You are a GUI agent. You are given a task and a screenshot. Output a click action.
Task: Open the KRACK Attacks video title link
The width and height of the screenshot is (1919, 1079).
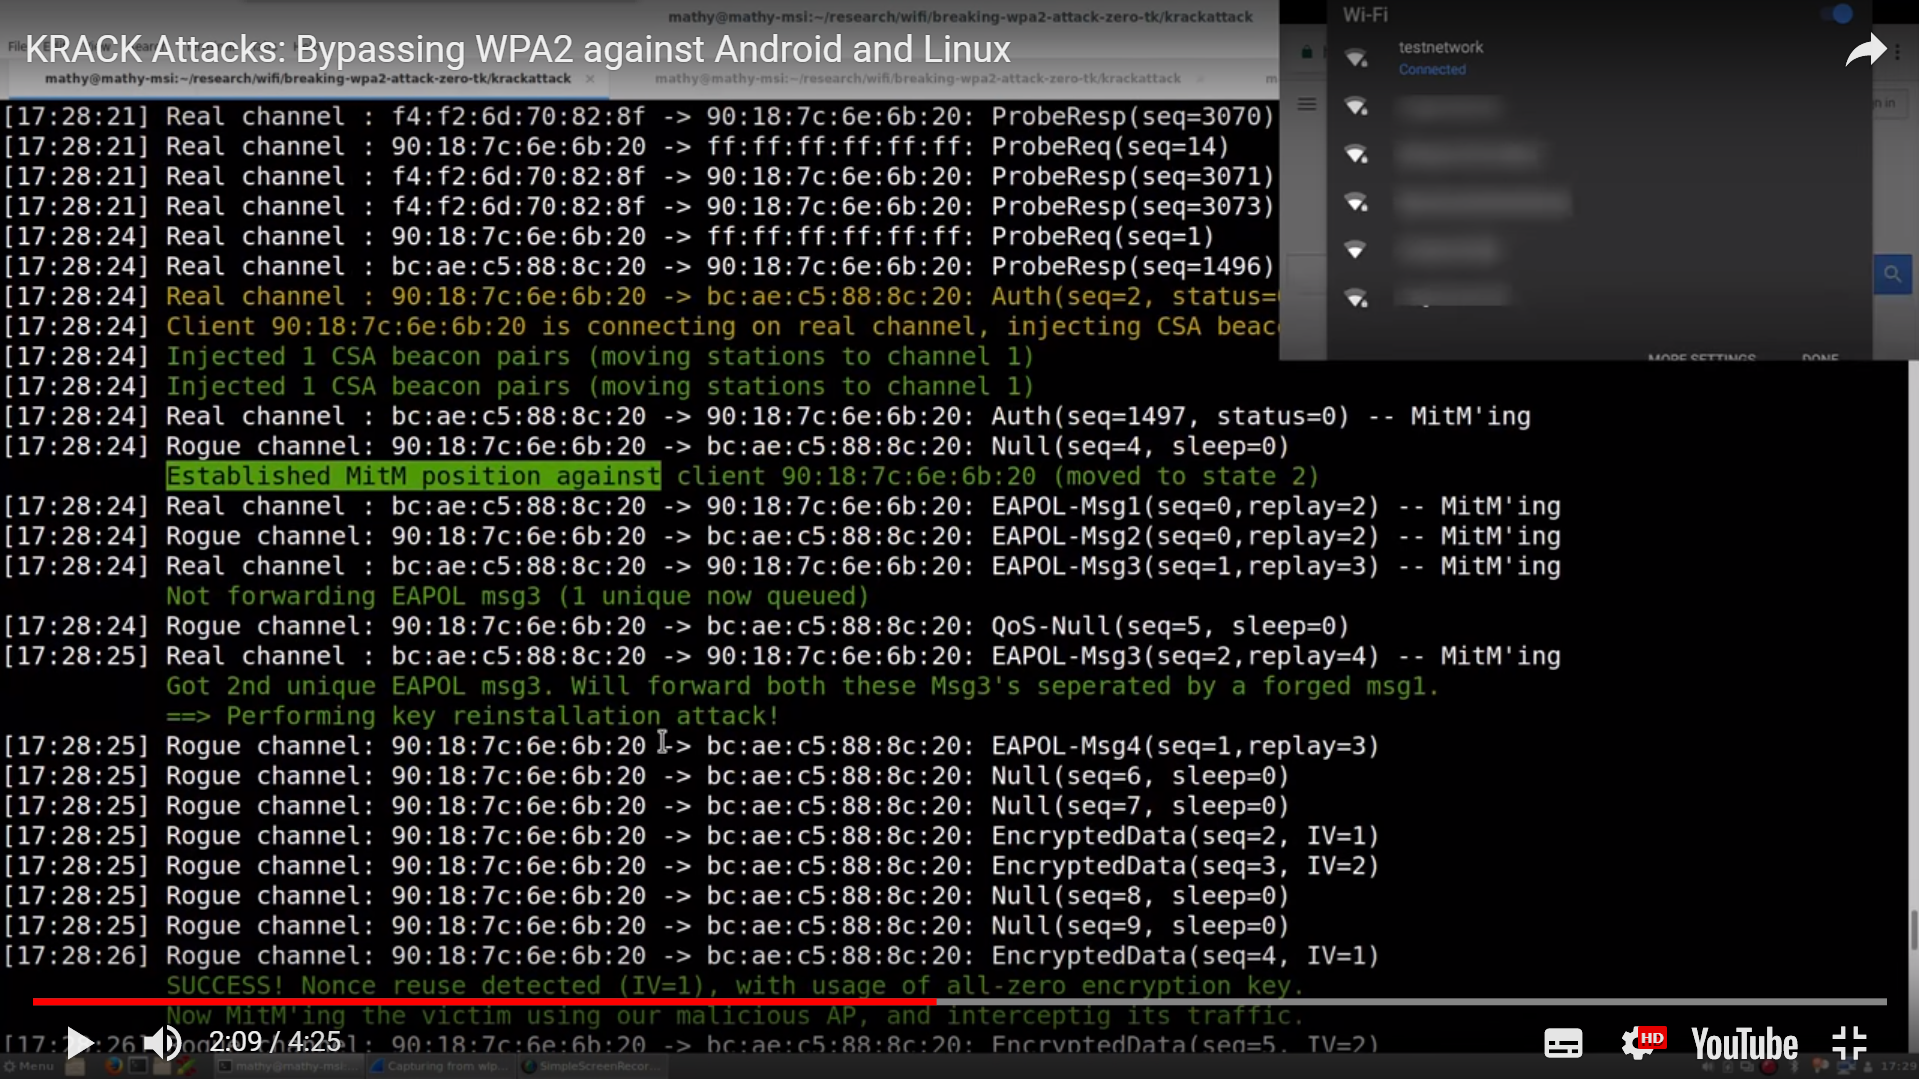click(x=518, y=49)
